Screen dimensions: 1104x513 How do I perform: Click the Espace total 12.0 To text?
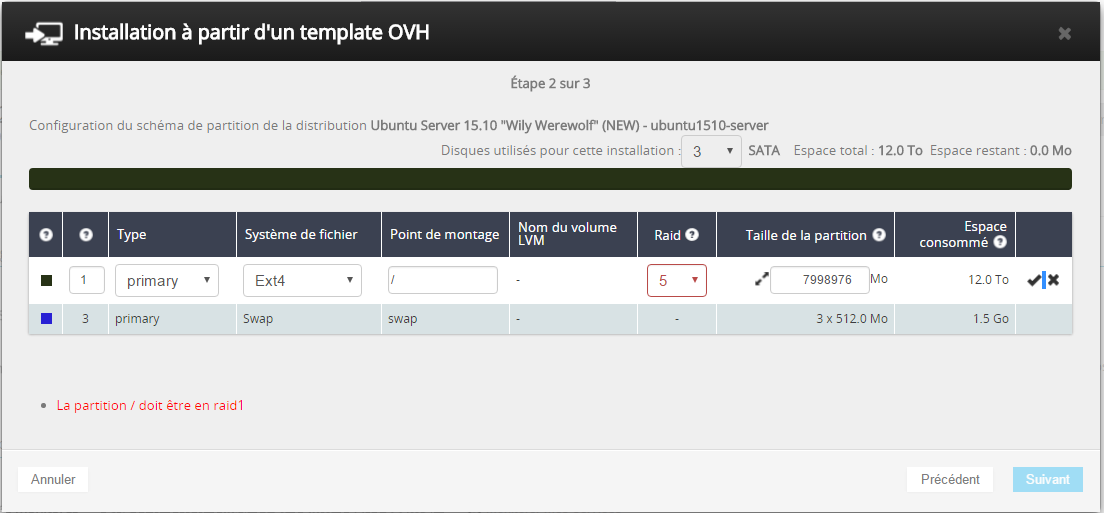(x=858, y=151)
